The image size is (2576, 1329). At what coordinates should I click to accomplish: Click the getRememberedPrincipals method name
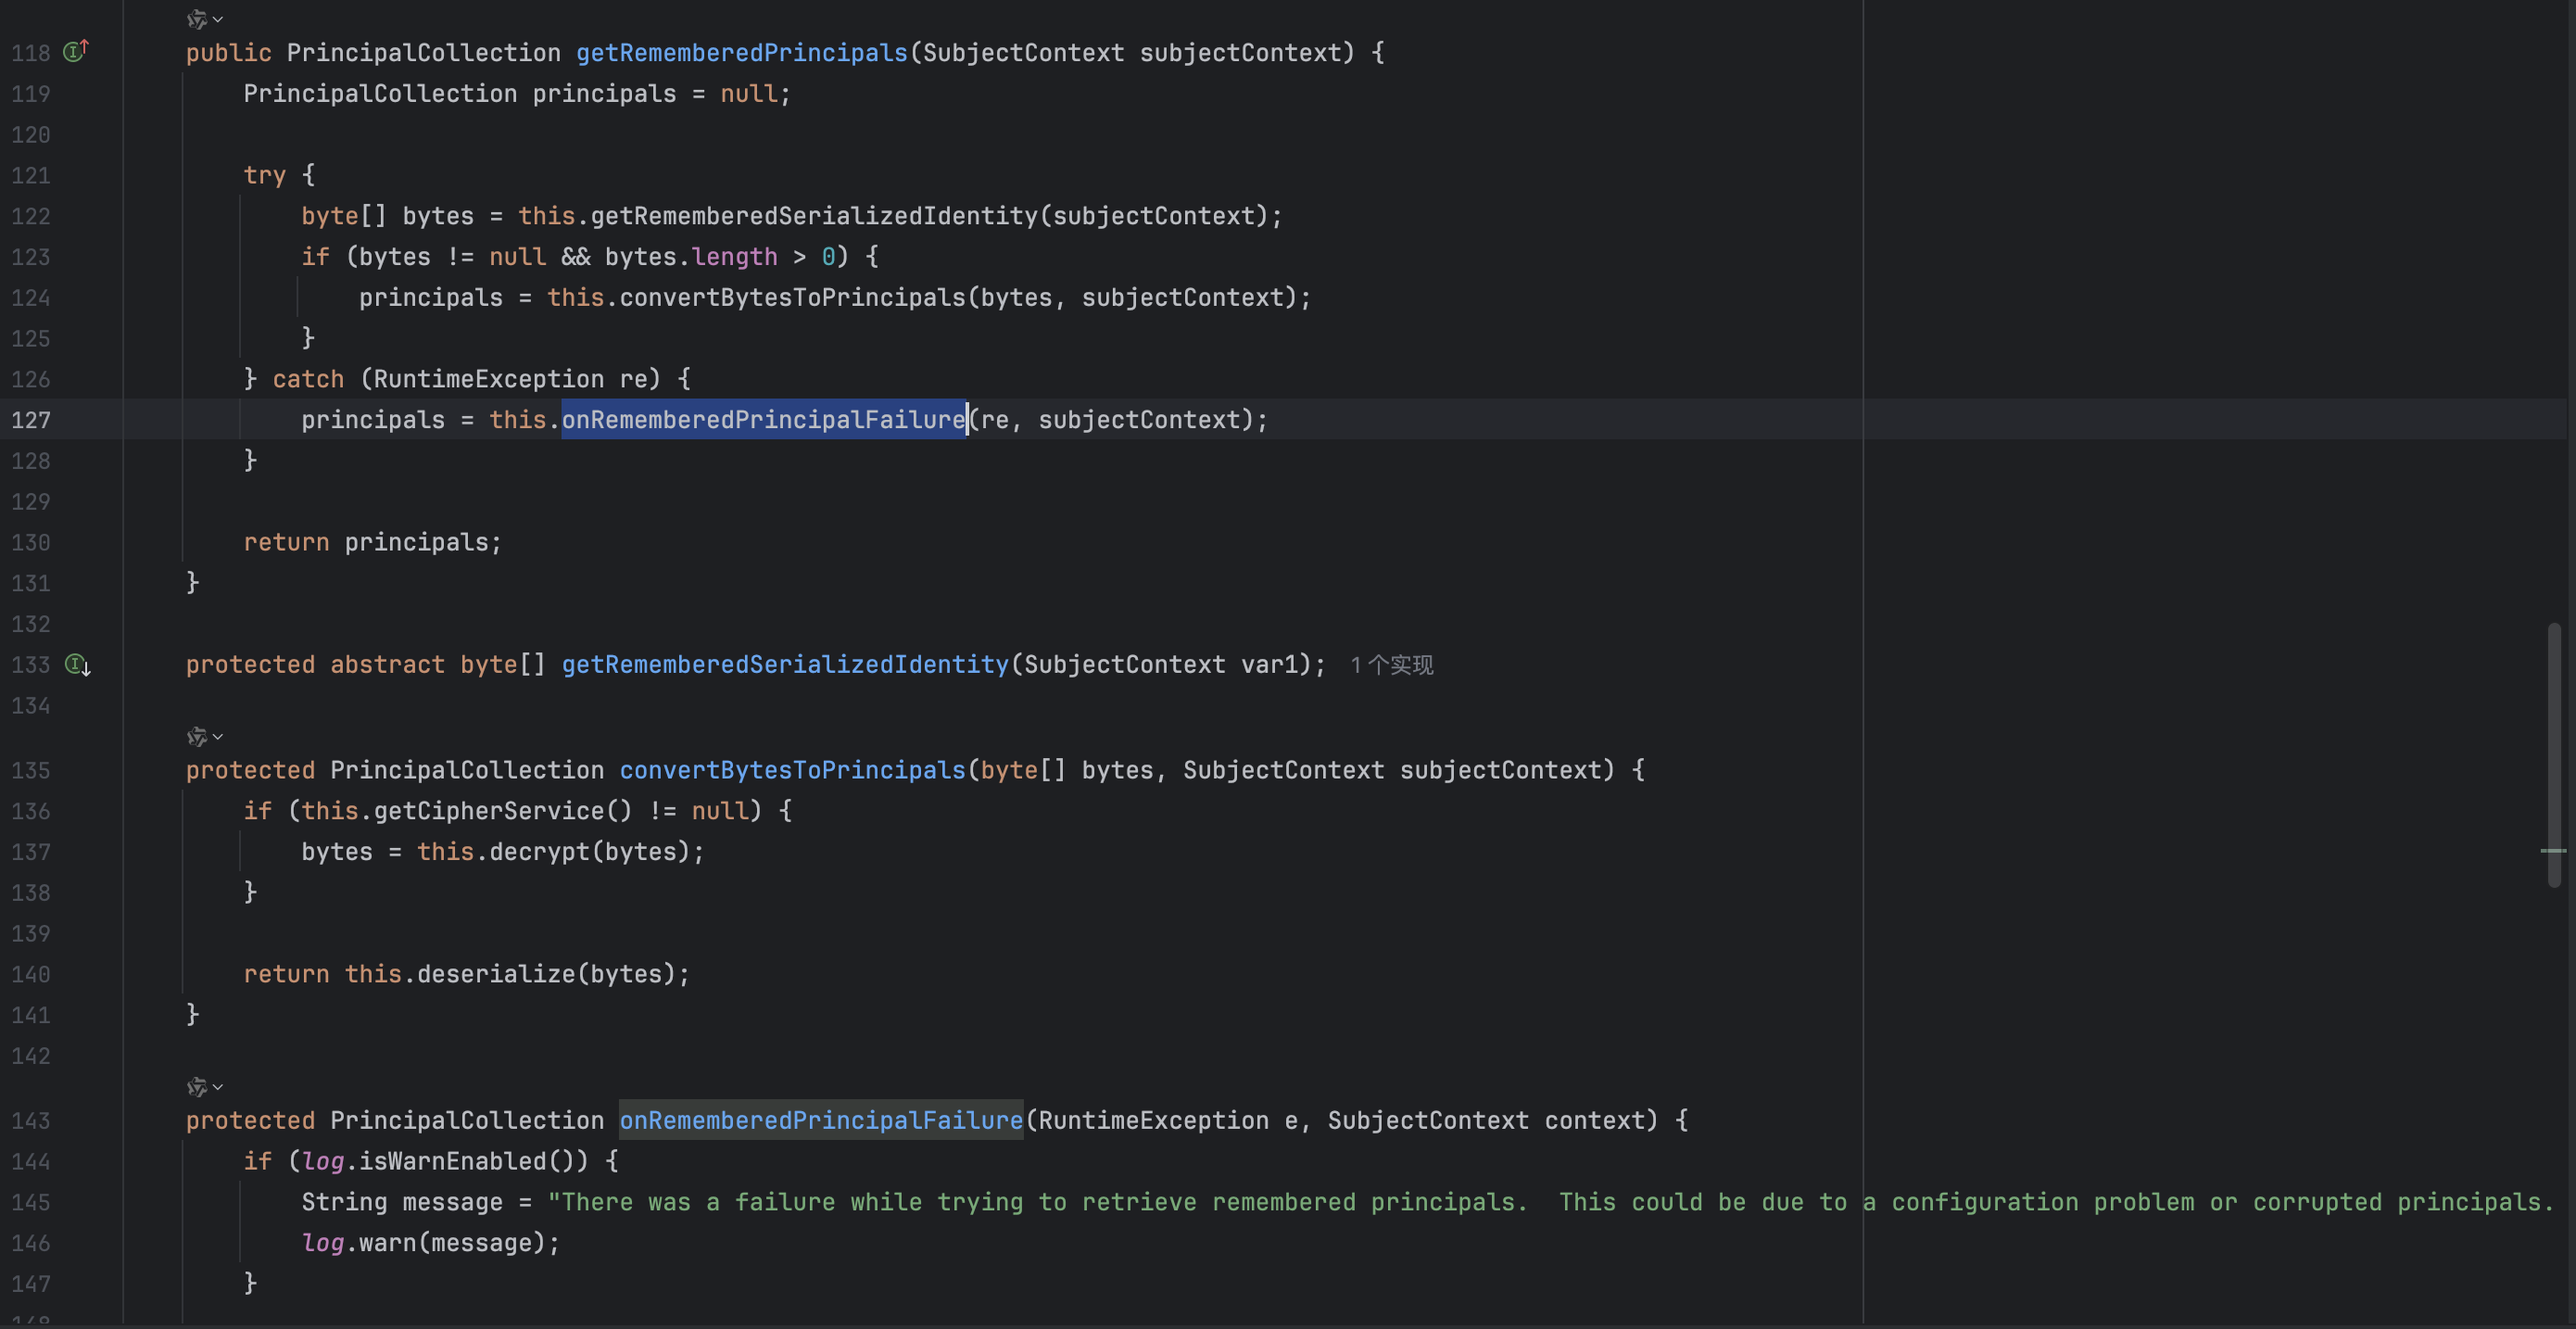click(x=741, y=53)
